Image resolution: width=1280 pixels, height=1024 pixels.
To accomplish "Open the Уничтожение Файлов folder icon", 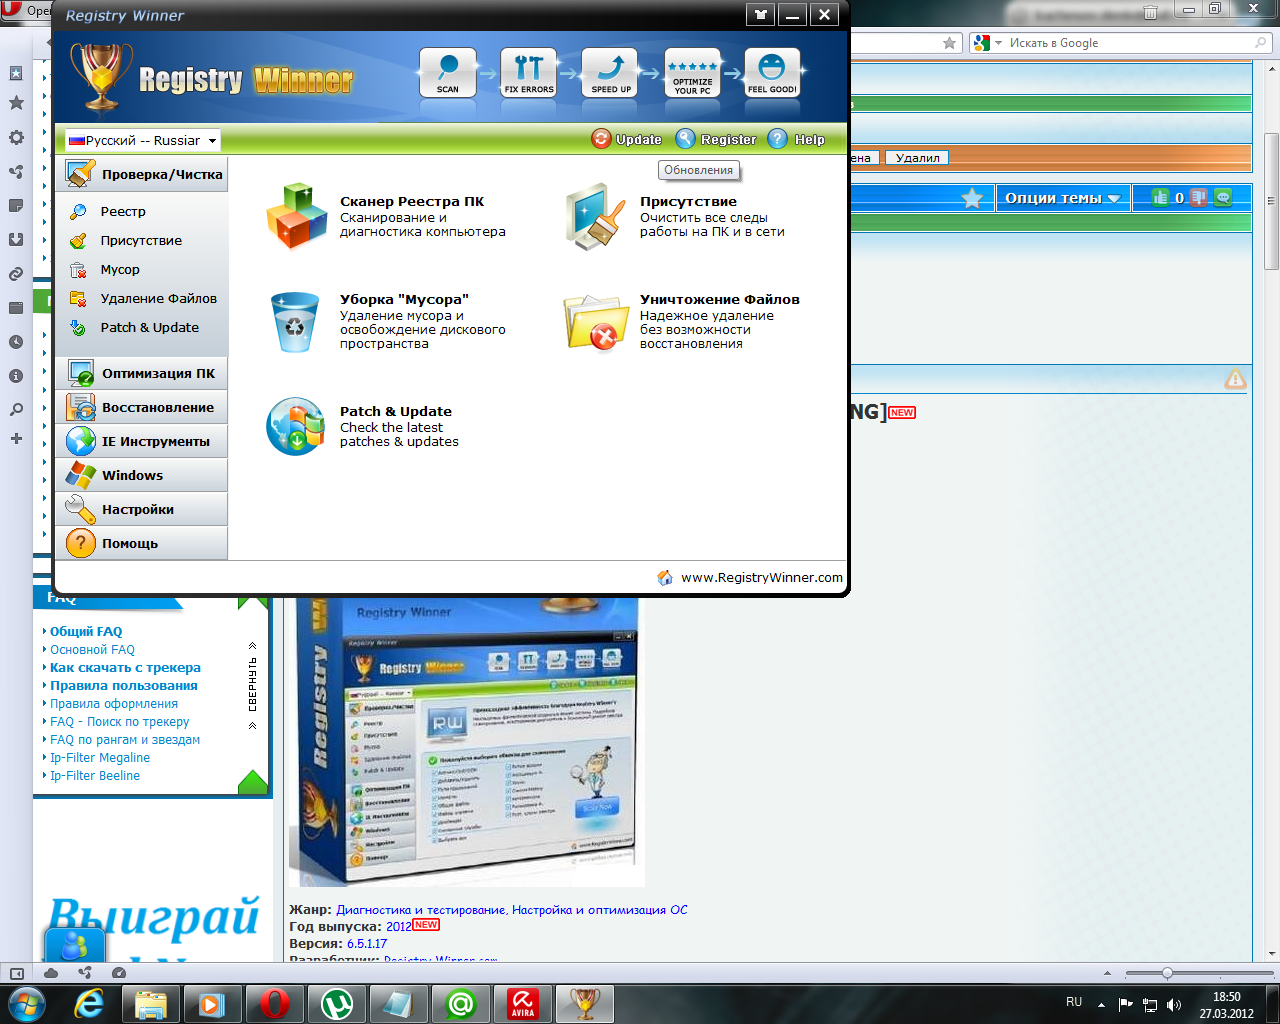I will click(x=596, y=322).
